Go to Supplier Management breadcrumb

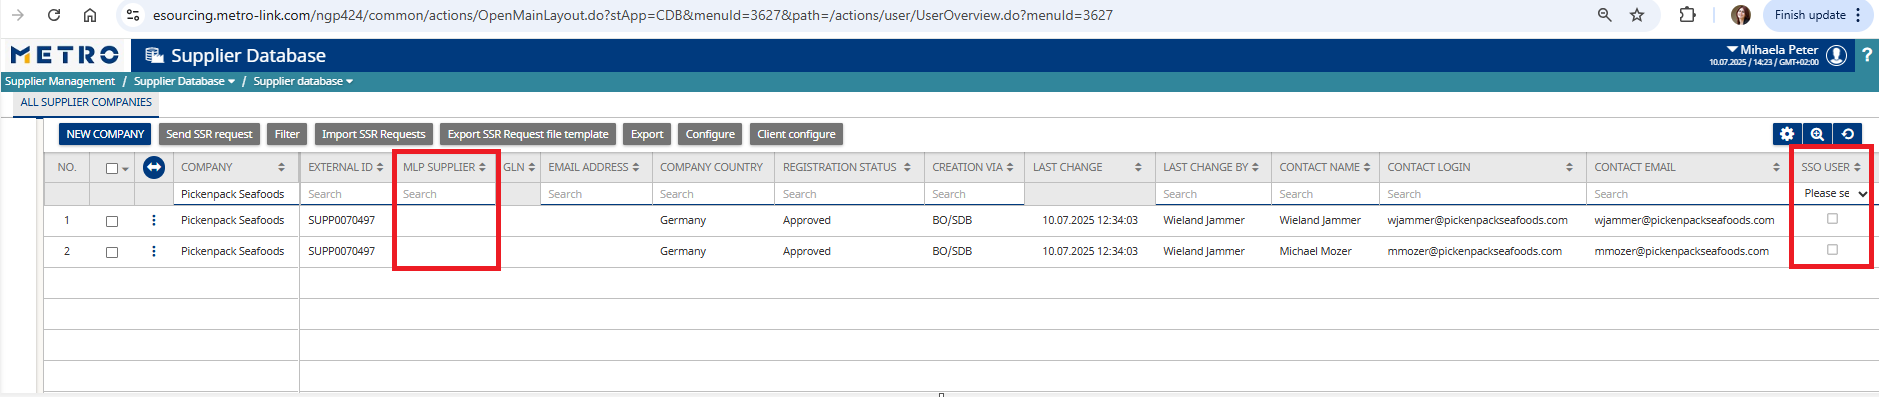click(x=60, y=81)
